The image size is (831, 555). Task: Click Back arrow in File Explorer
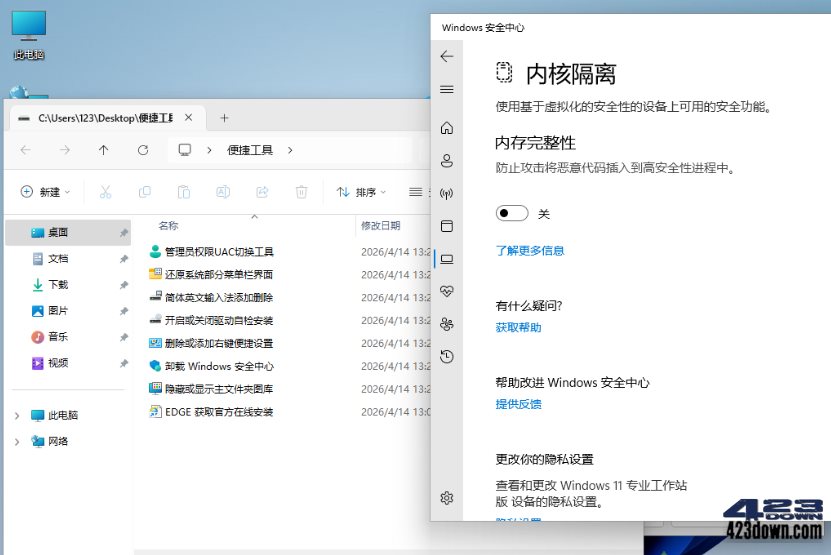click(25, 150)
